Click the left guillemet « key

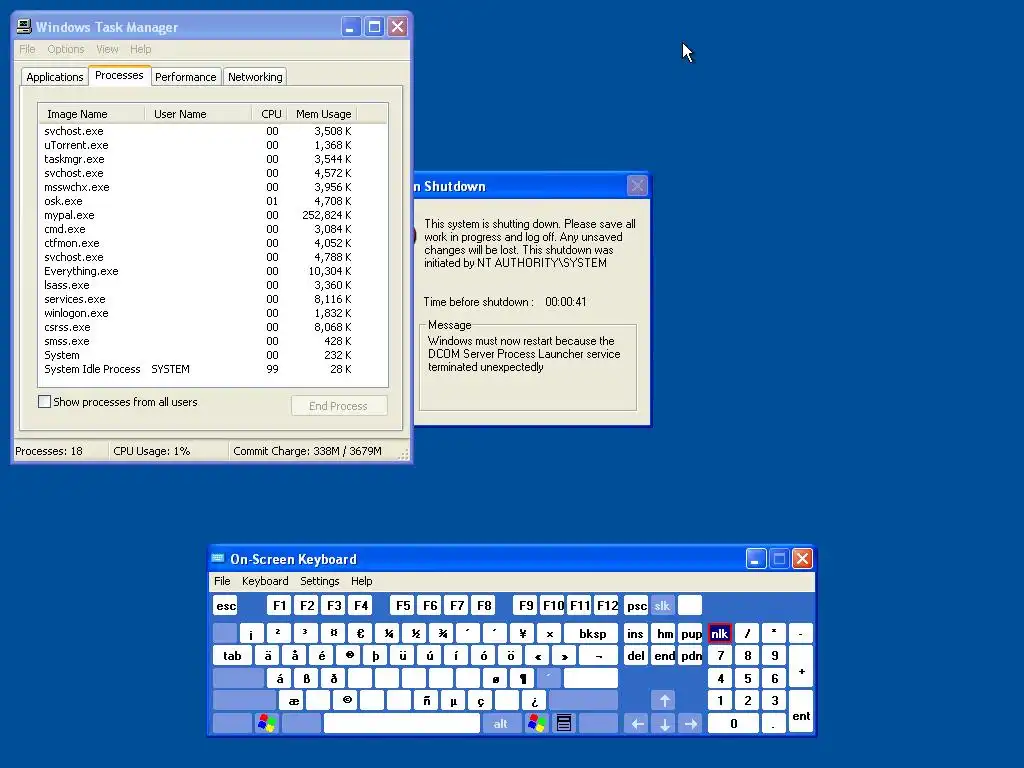coord(537,656)
